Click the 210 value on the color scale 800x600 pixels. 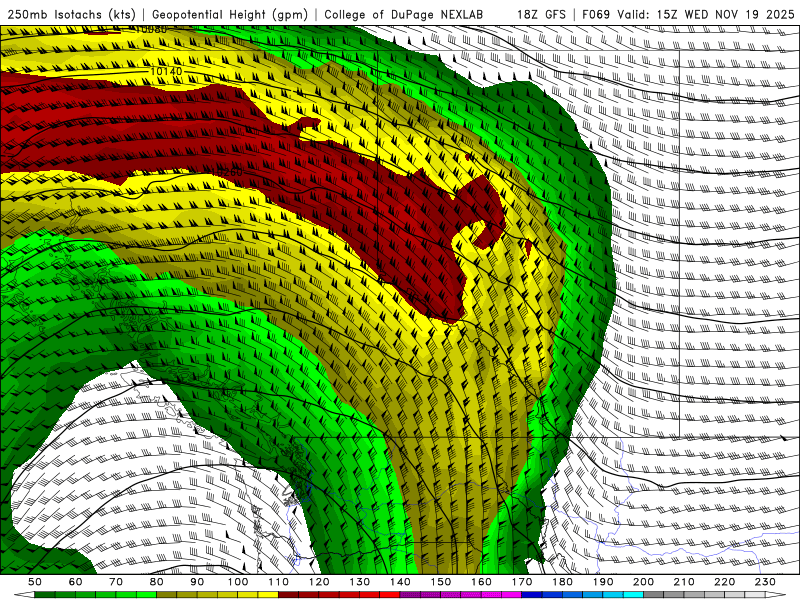(x=684, y=582)
